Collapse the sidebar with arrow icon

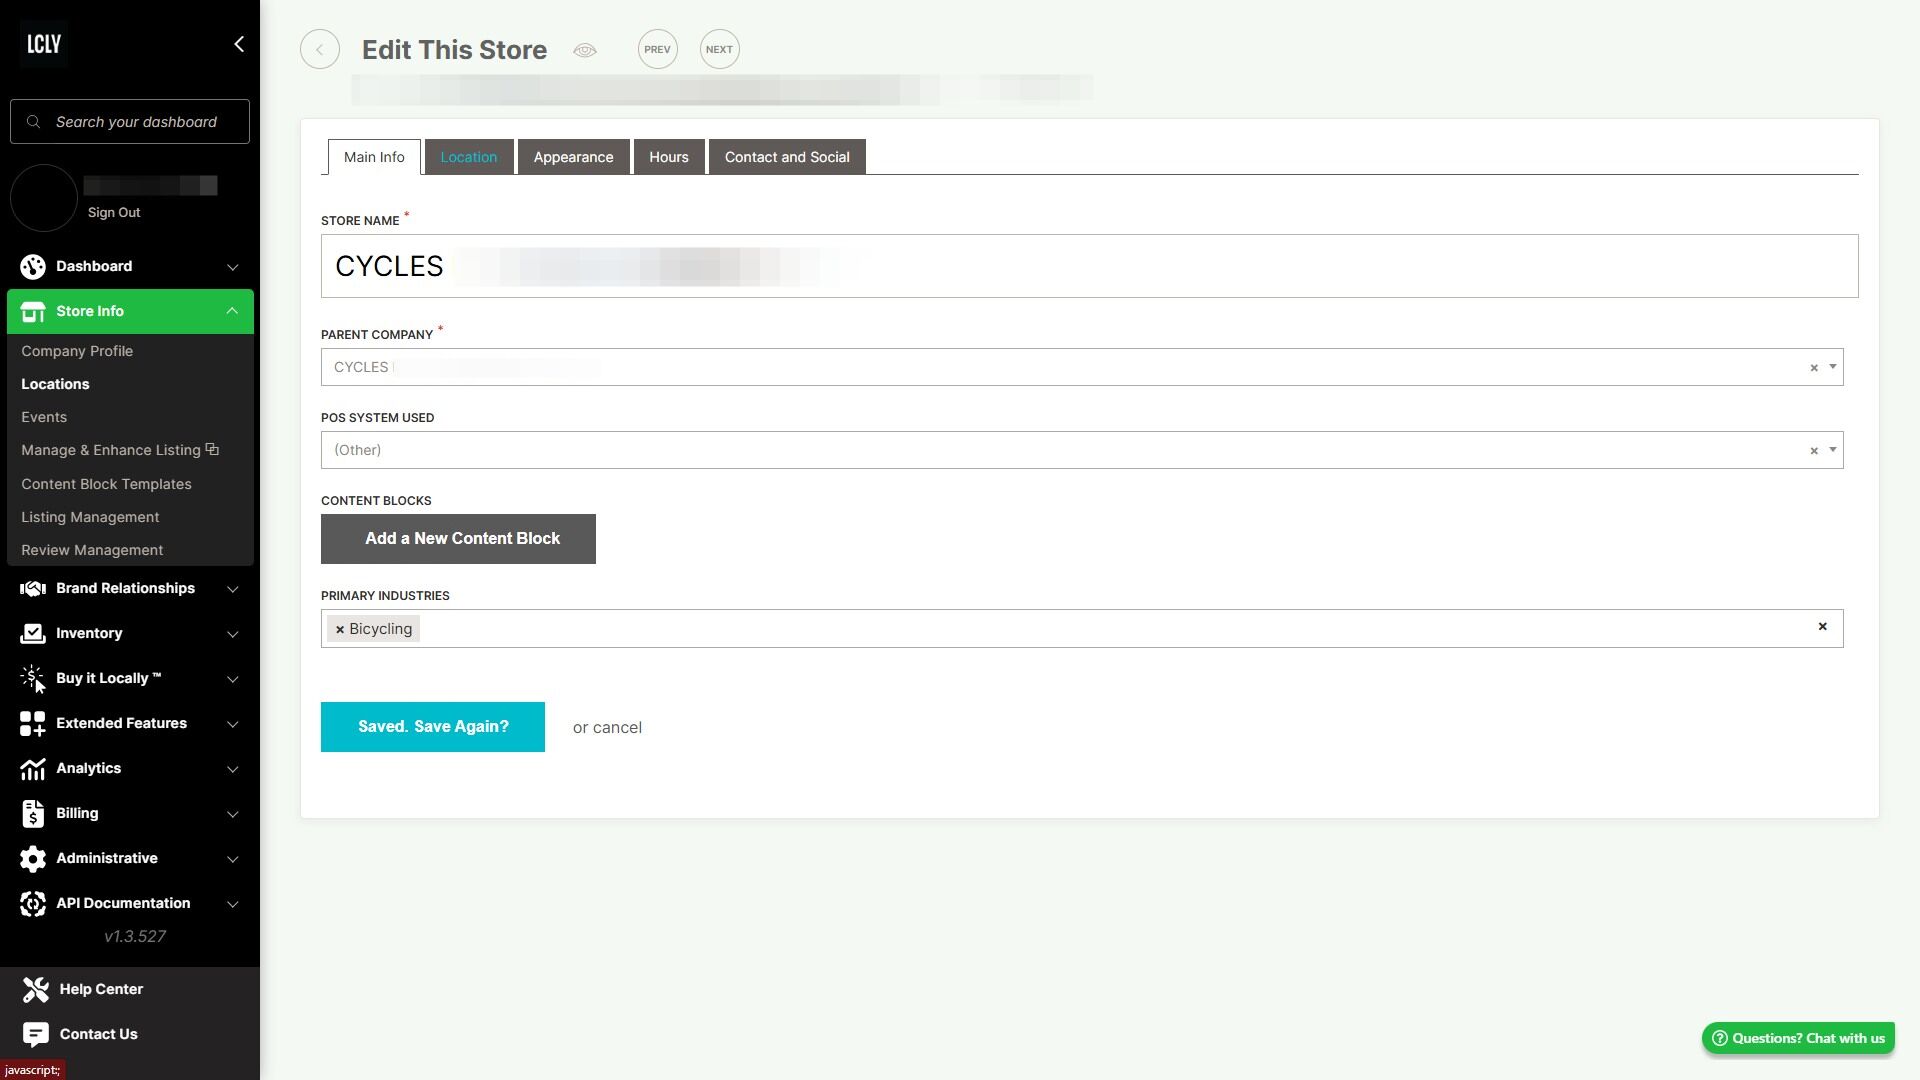[238, 44]
